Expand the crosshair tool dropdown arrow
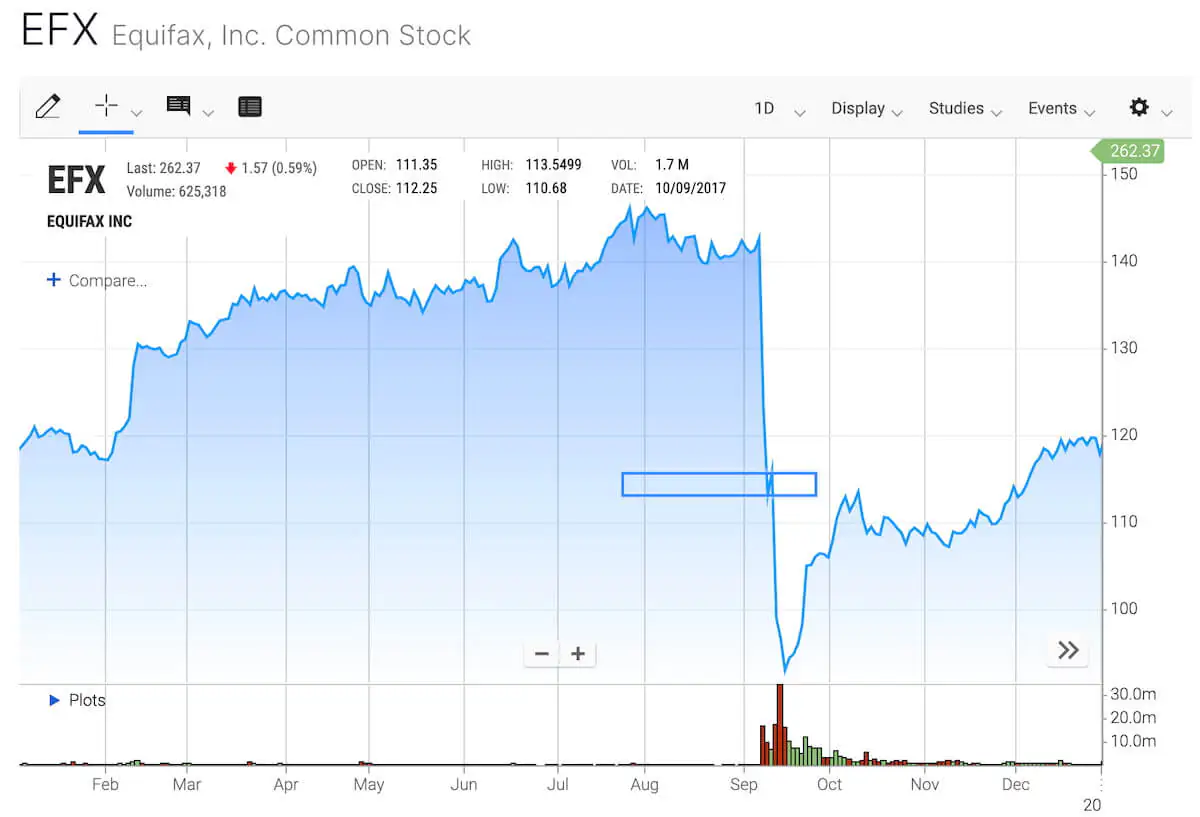The image size is (1200, 817). (137, 113)
